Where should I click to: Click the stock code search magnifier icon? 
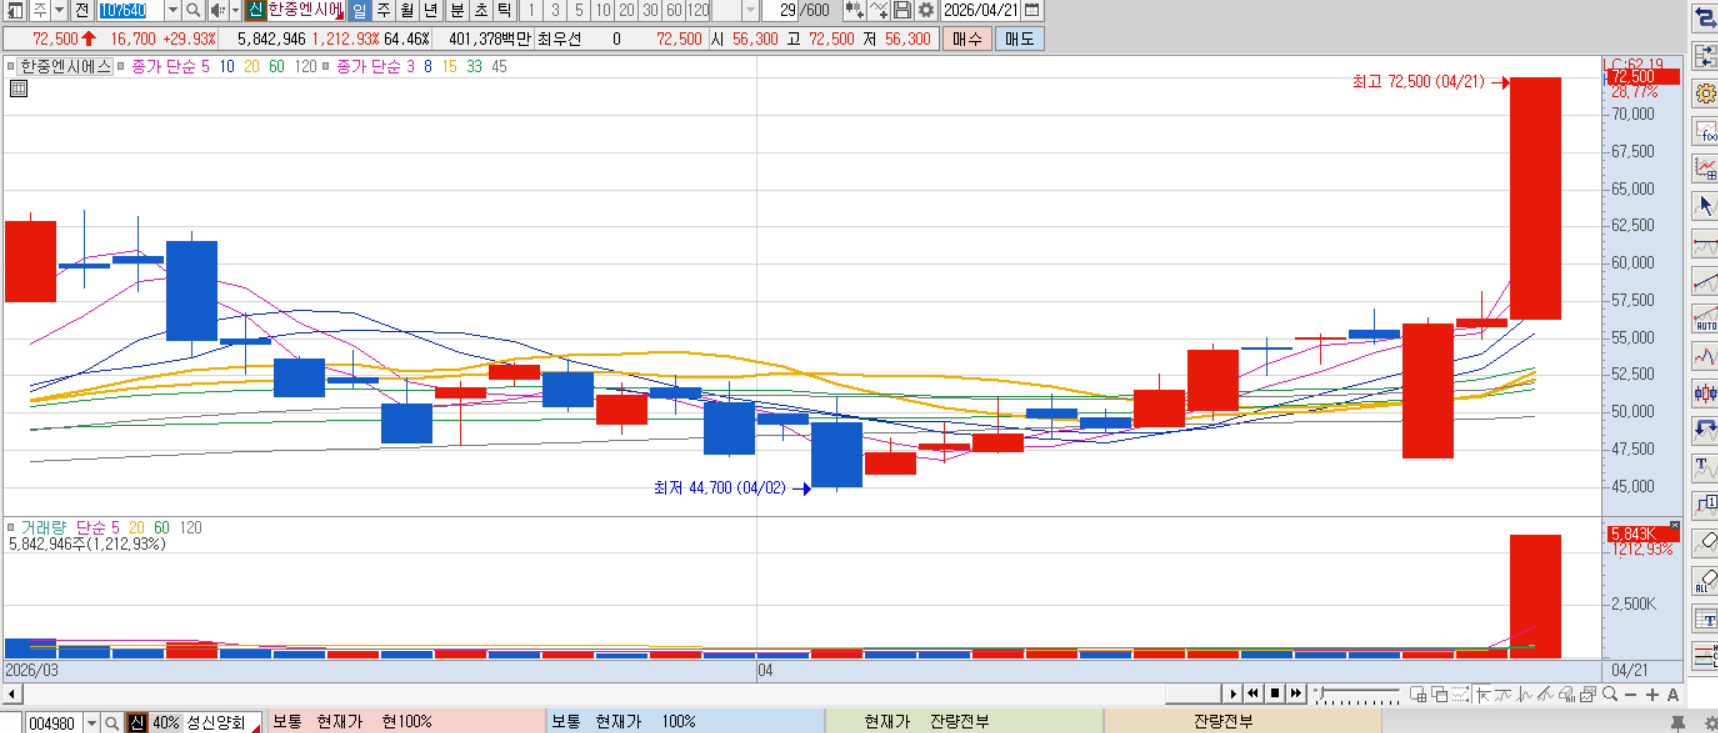pyautogui.click(x=193, y=10)
